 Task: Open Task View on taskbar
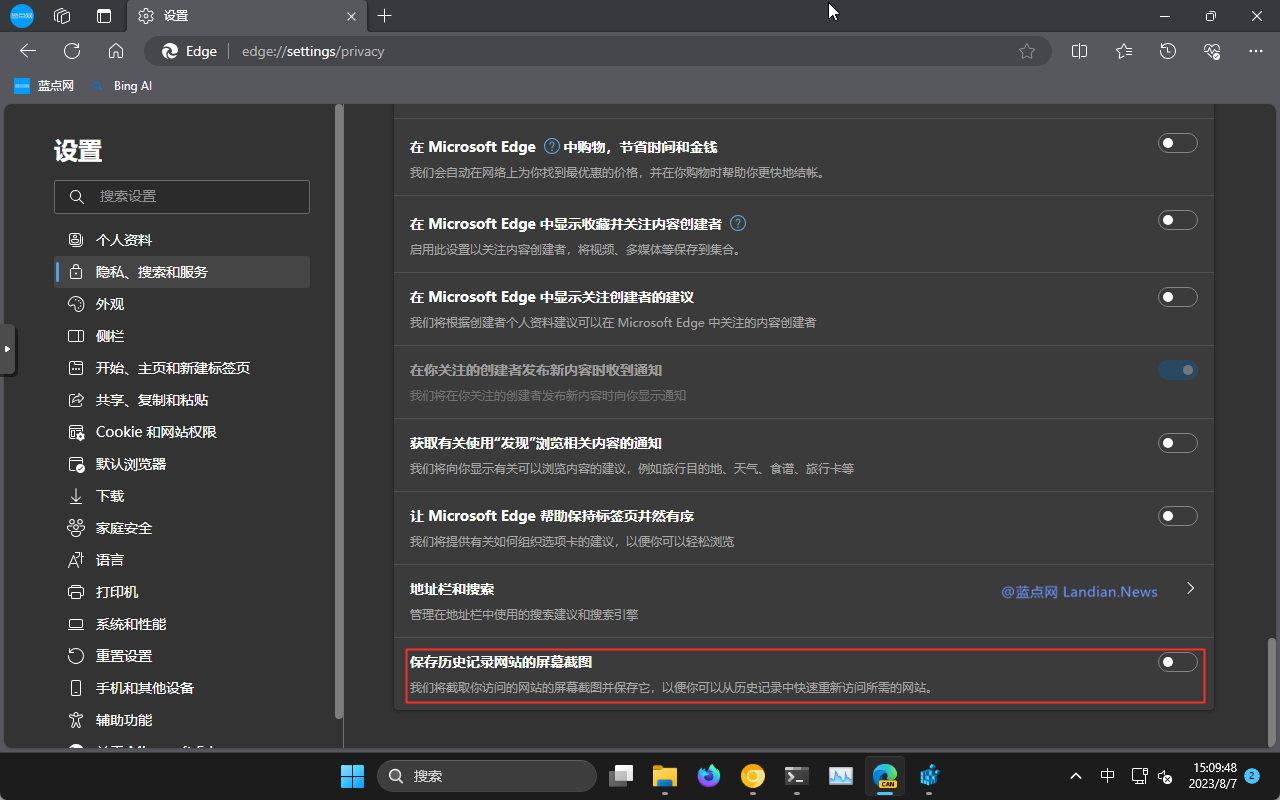click(x=622, y=775)
